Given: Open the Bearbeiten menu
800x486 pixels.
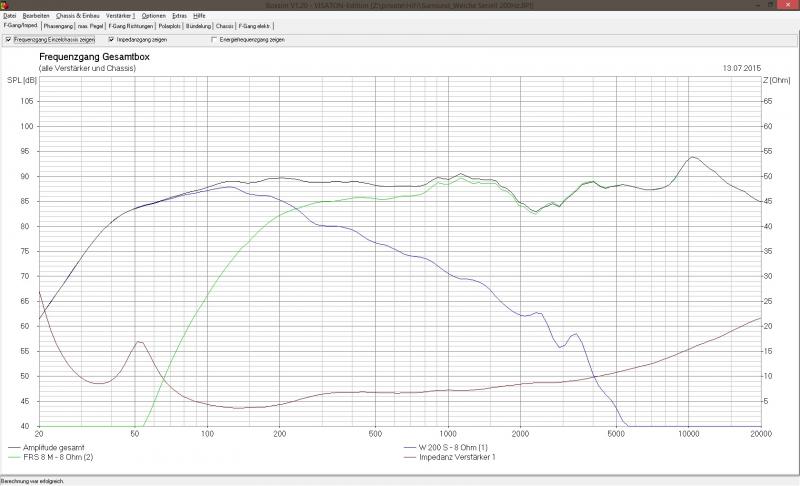Looking at the screenshot, I should coord(36,16).
